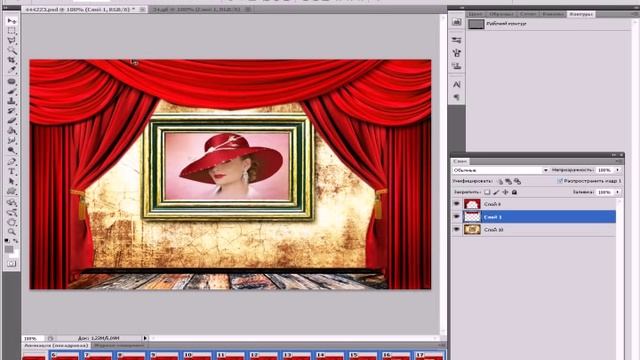Hide the selected Слой 1 layer
Image resolution: width=640 pixels, height=360 pixels.
point(457,217)
